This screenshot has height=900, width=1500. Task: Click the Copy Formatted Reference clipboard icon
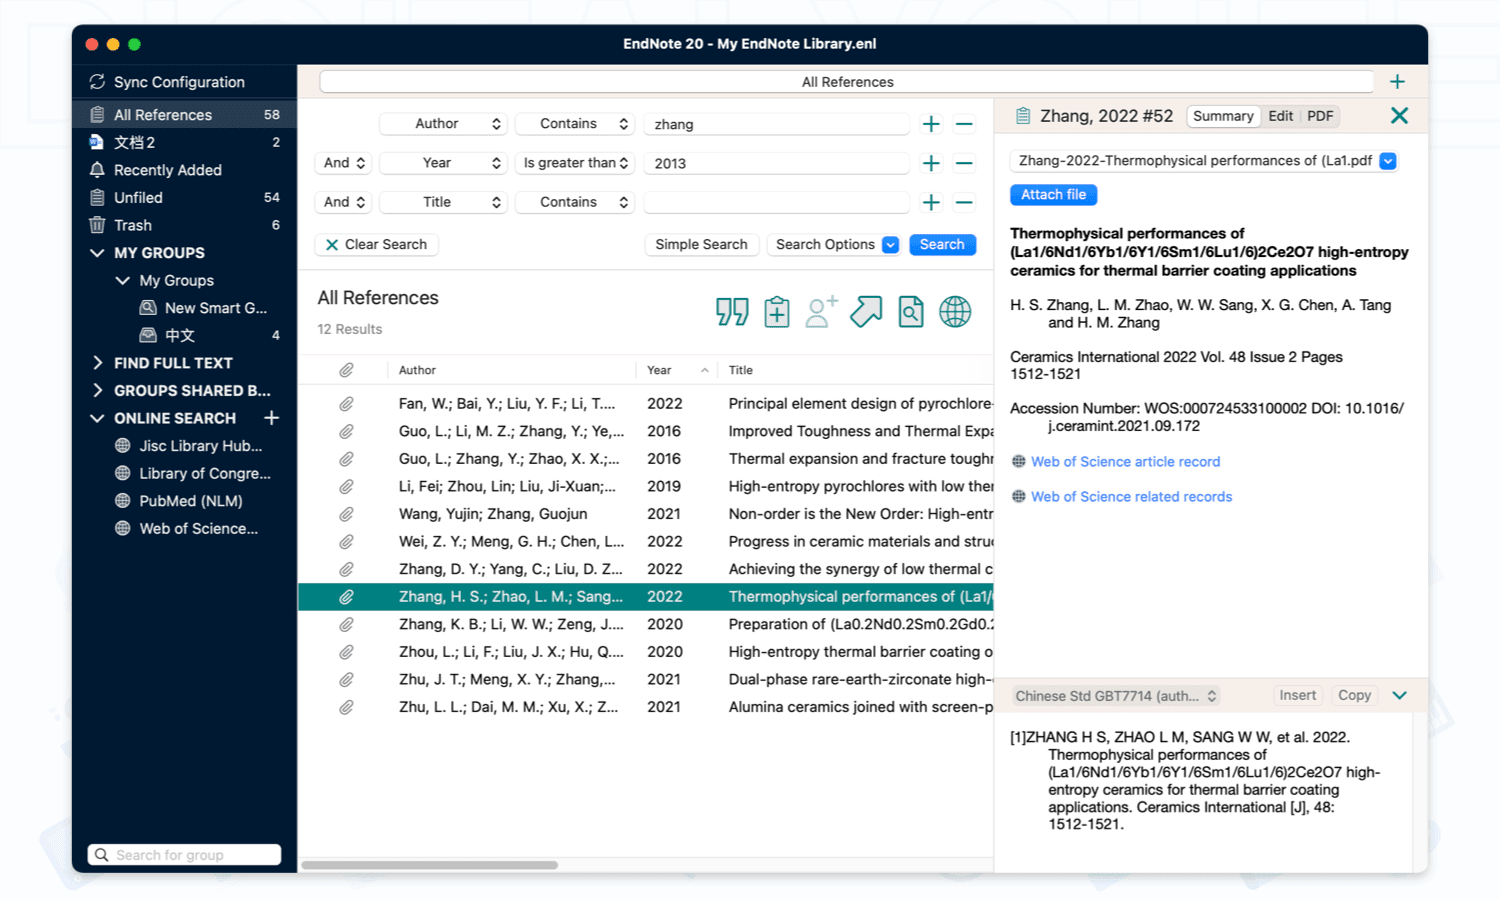pyautogui.click(x=776, y=311)
